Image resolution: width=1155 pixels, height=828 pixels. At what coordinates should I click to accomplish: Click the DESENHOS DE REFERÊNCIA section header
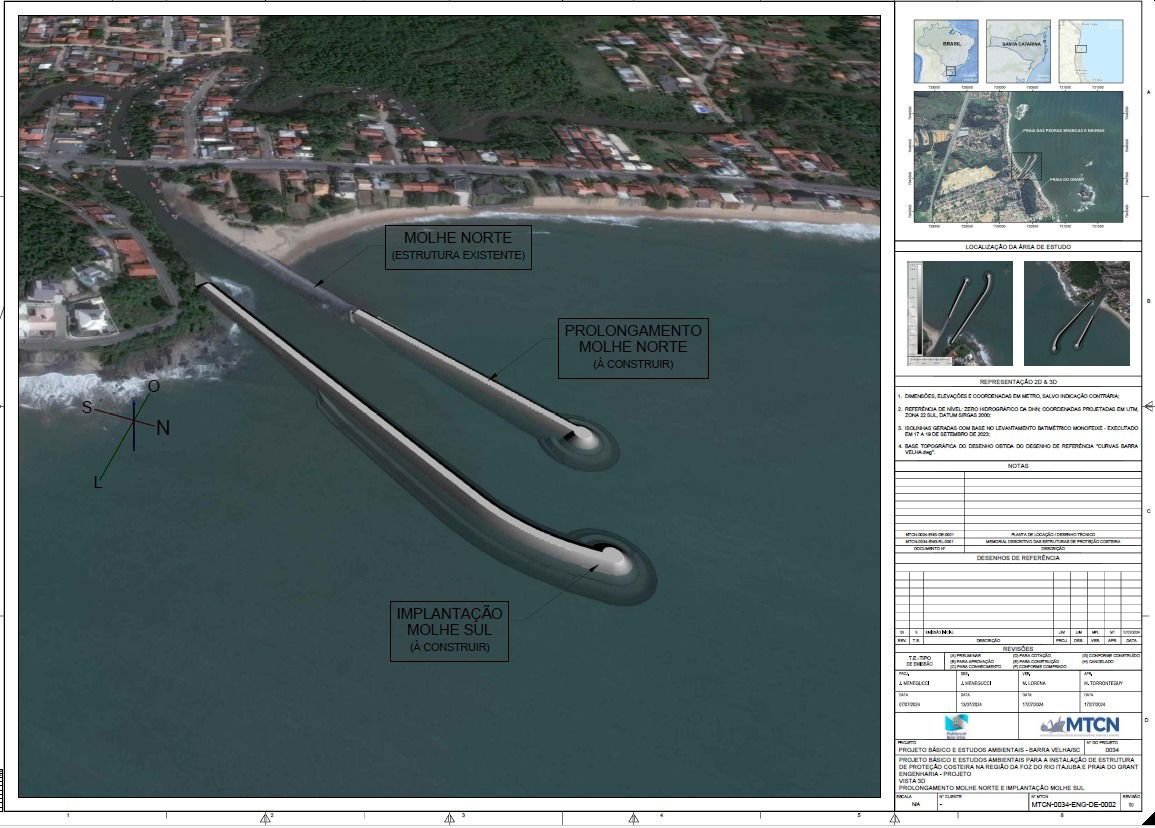1017,558
